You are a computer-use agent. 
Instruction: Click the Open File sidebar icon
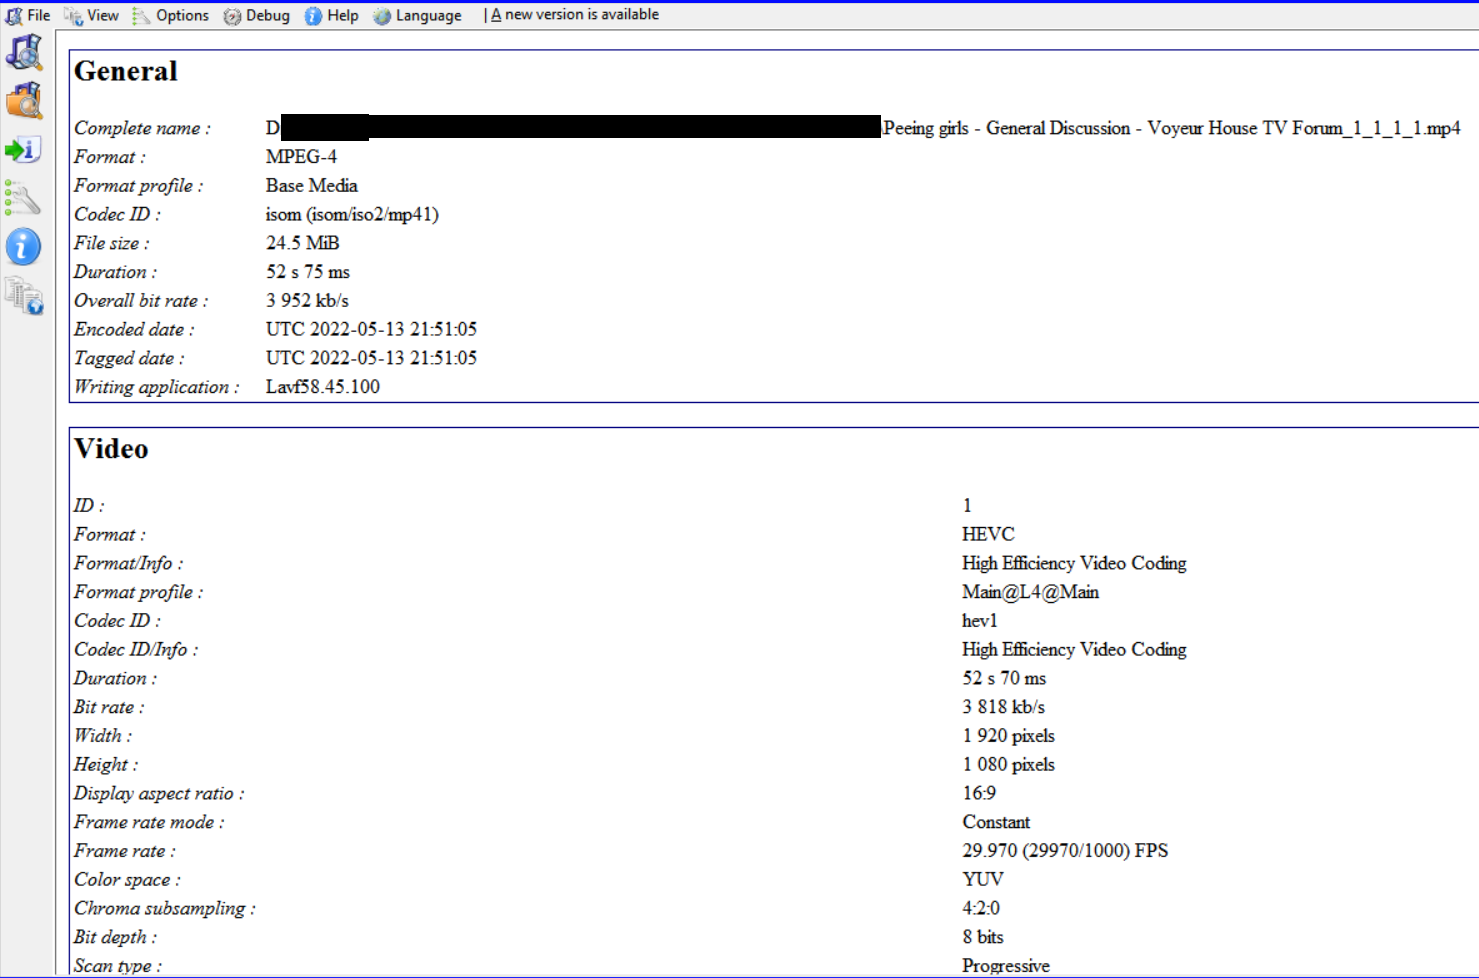click(x=24, y=52)
